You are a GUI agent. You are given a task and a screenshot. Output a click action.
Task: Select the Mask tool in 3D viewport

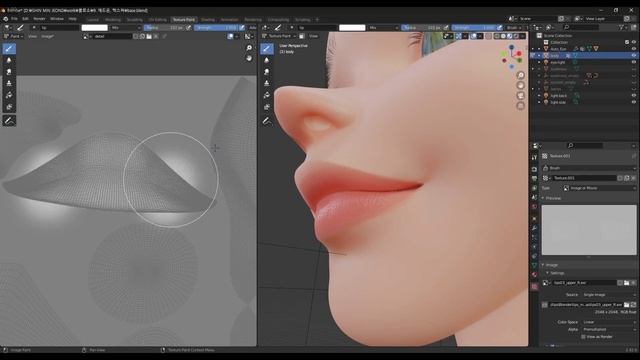[x=267, y=107]
